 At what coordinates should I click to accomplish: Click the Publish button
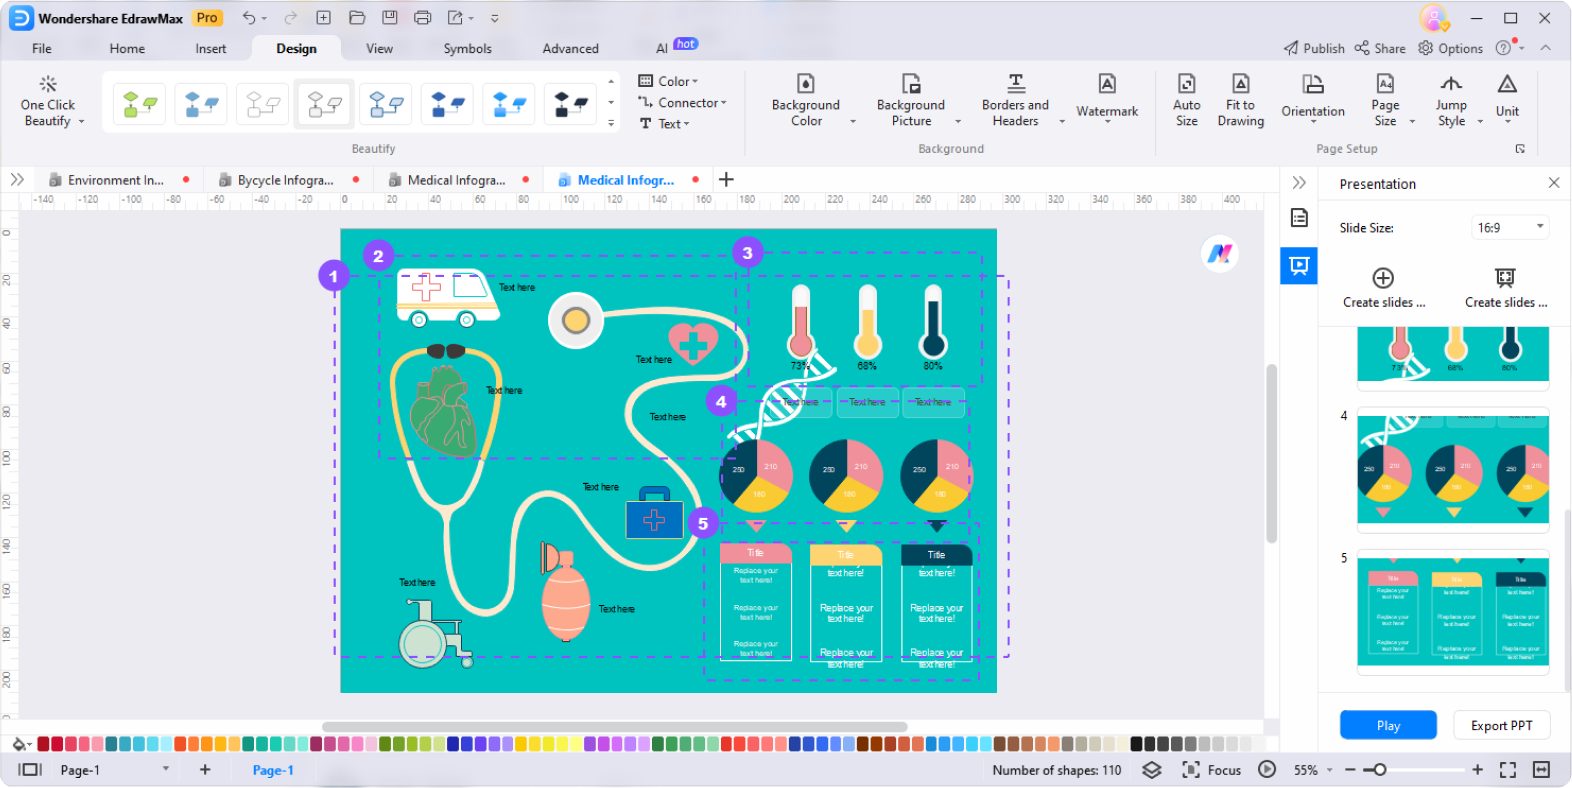click(1314, 48)
